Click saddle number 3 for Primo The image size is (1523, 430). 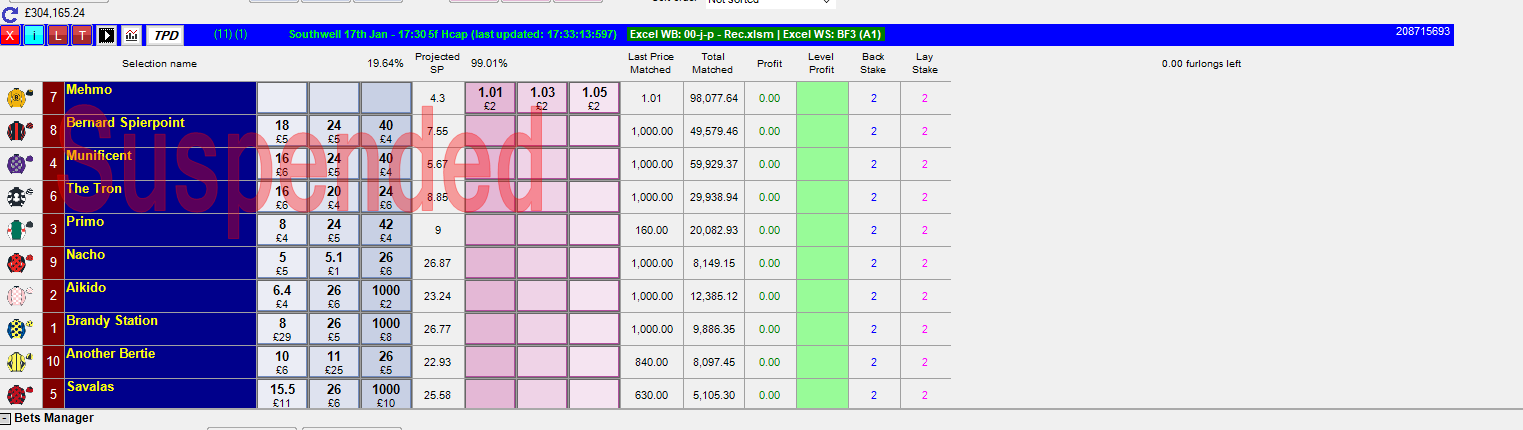point(53,230)
